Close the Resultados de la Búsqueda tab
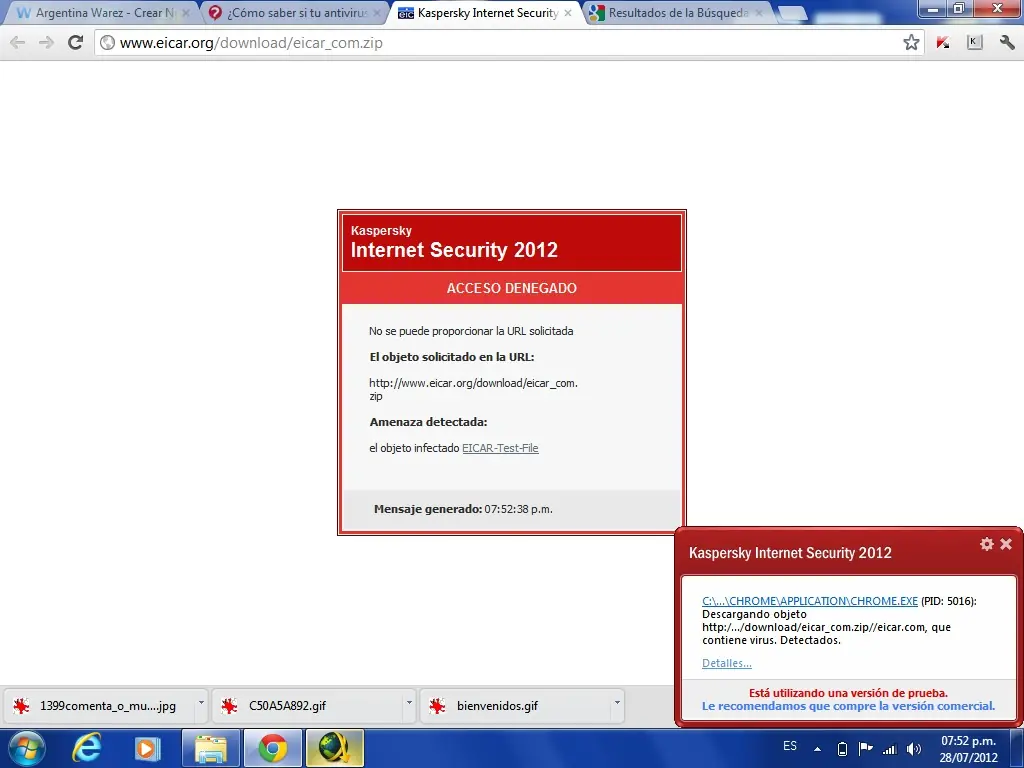1024x768 pixels. point(759,13)
